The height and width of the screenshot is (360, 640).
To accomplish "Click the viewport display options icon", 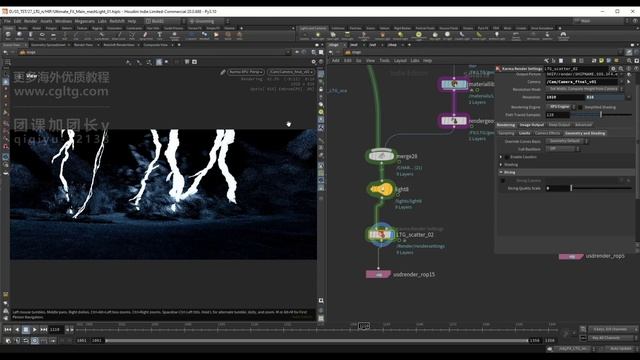I will click(313, 62).
